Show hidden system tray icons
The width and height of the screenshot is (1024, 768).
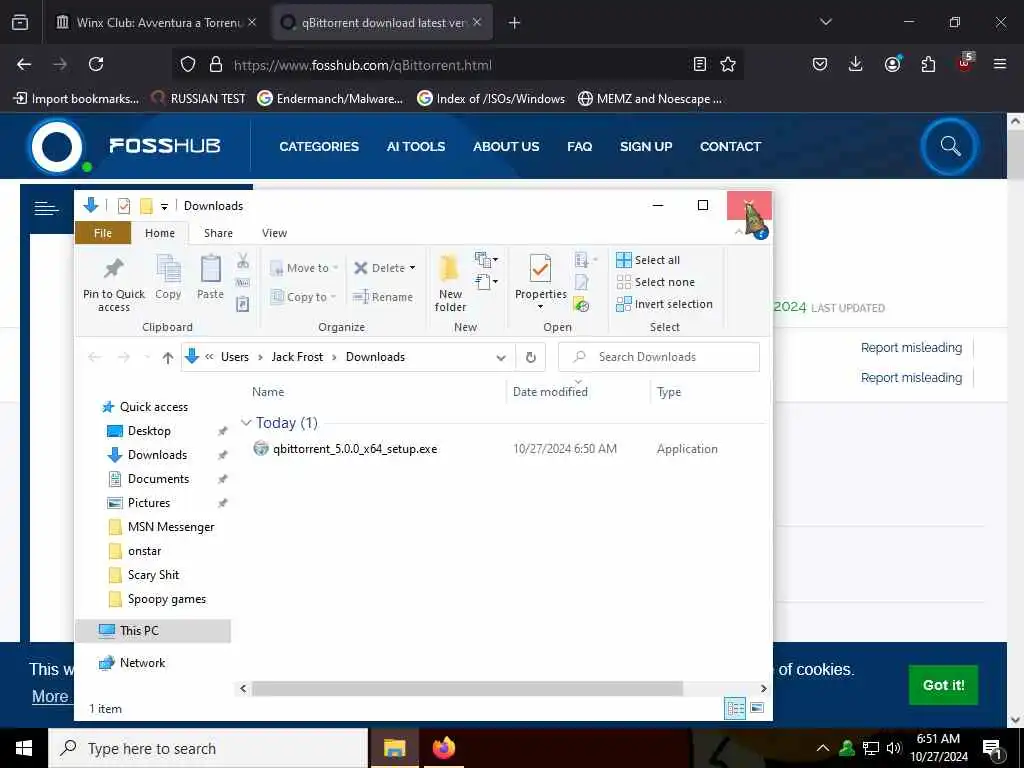click(x=823, y=748)
